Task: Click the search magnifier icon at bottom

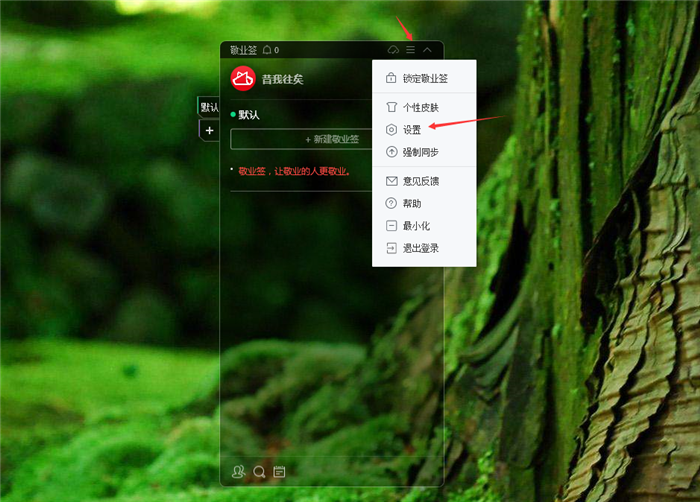Action: (x=258, y=471)
